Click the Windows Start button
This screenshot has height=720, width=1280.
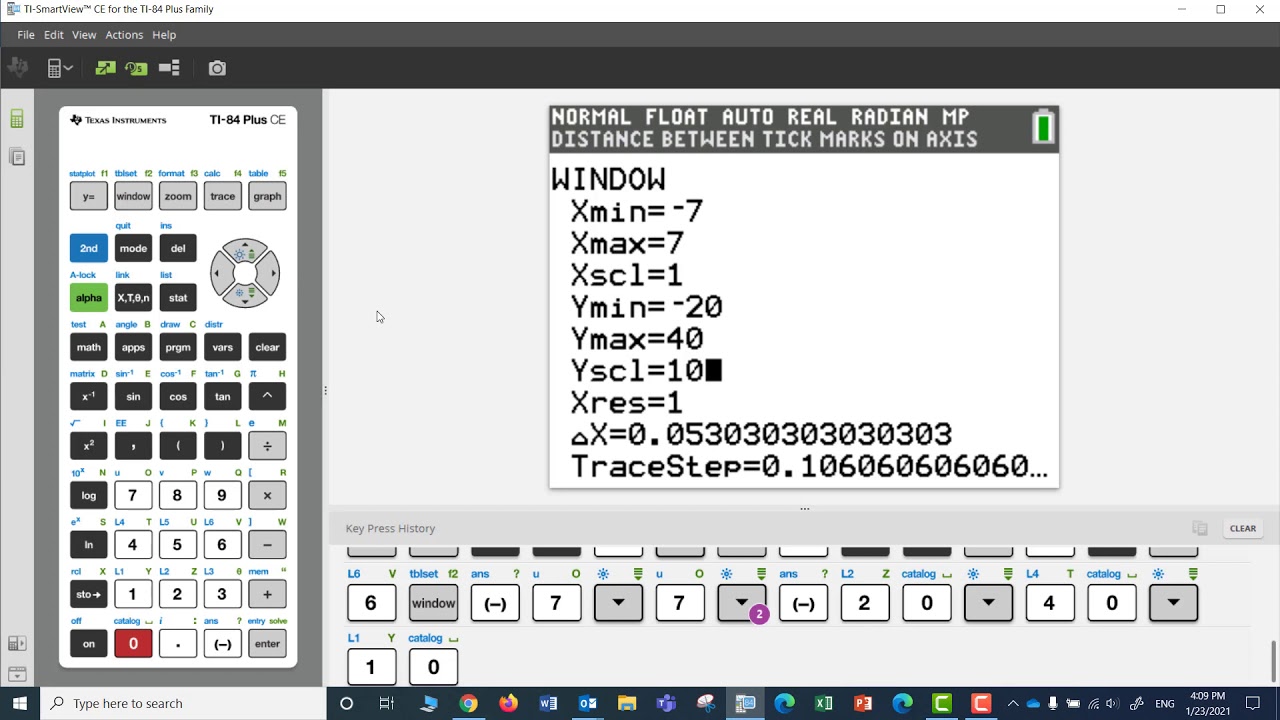(x=20, y=703)
